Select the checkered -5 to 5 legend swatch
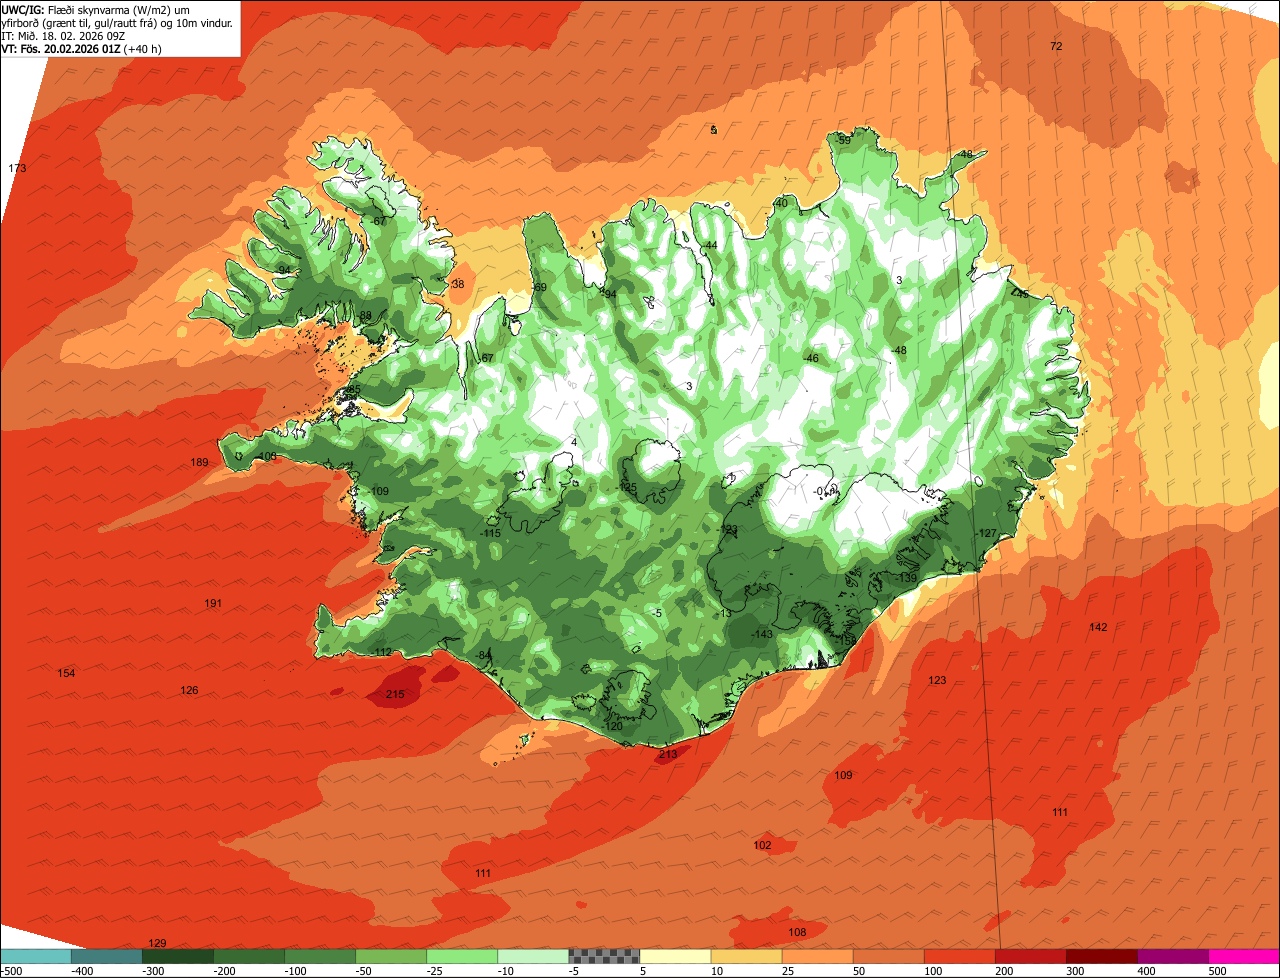Viewport: 1280px width, 978px height. coord(604,956)
